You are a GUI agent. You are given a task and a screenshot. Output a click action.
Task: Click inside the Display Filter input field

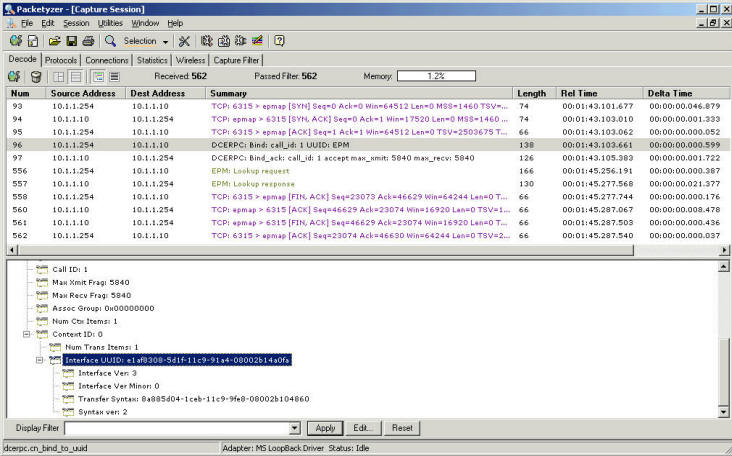177,428
